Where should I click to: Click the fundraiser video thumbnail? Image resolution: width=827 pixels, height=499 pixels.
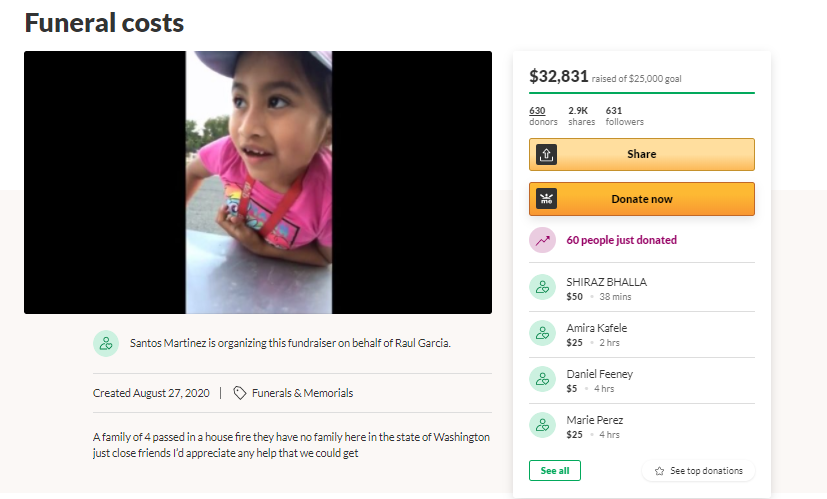258,183
